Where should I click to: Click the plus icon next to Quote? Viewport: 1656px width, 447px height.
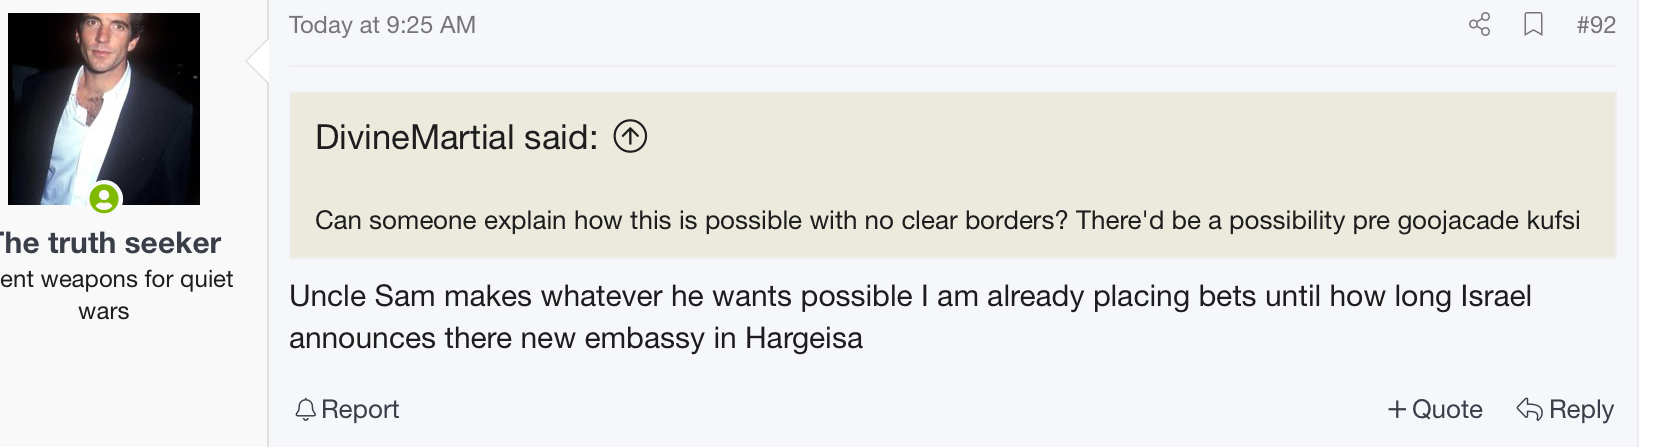(1397, 409)
